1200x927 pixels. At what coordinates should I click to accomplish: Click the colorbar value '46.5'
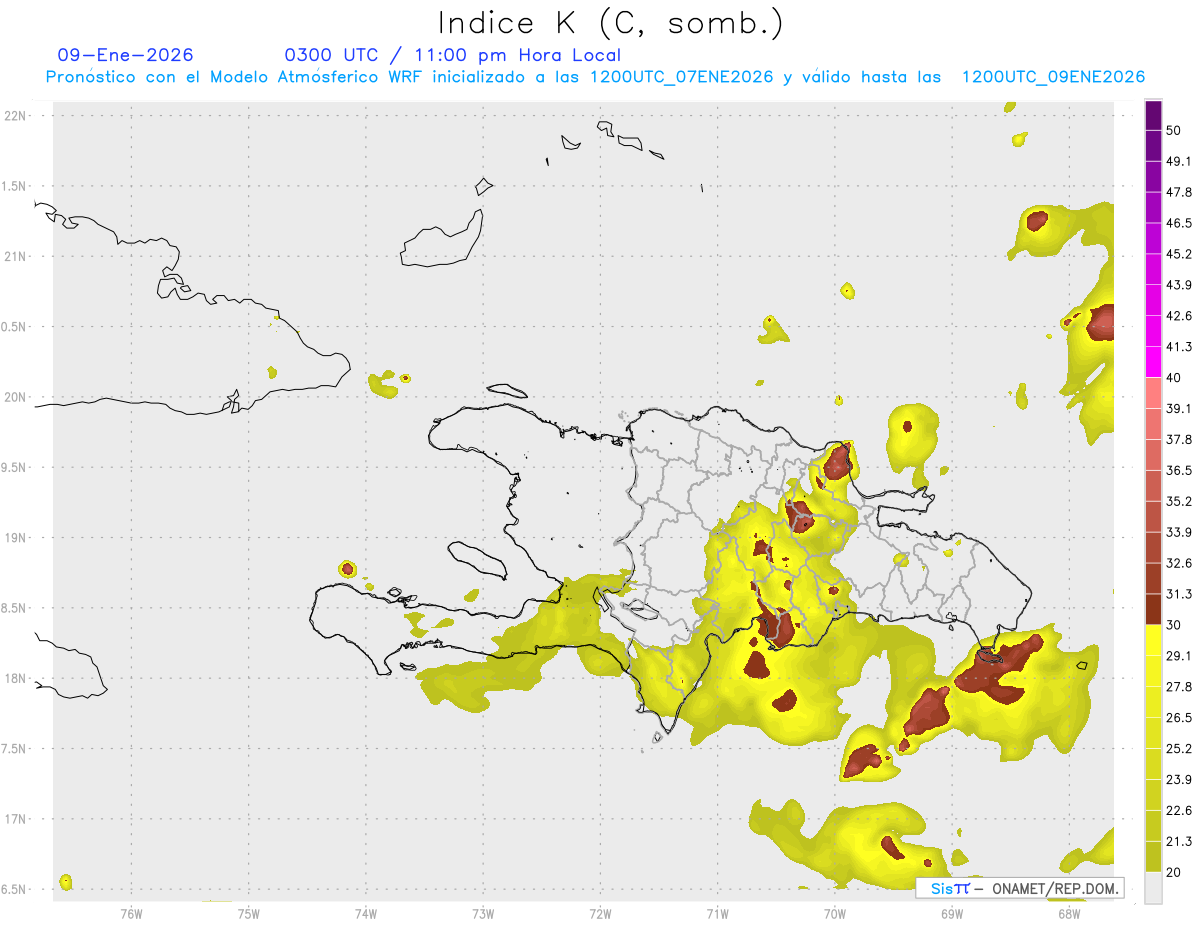1179,223
